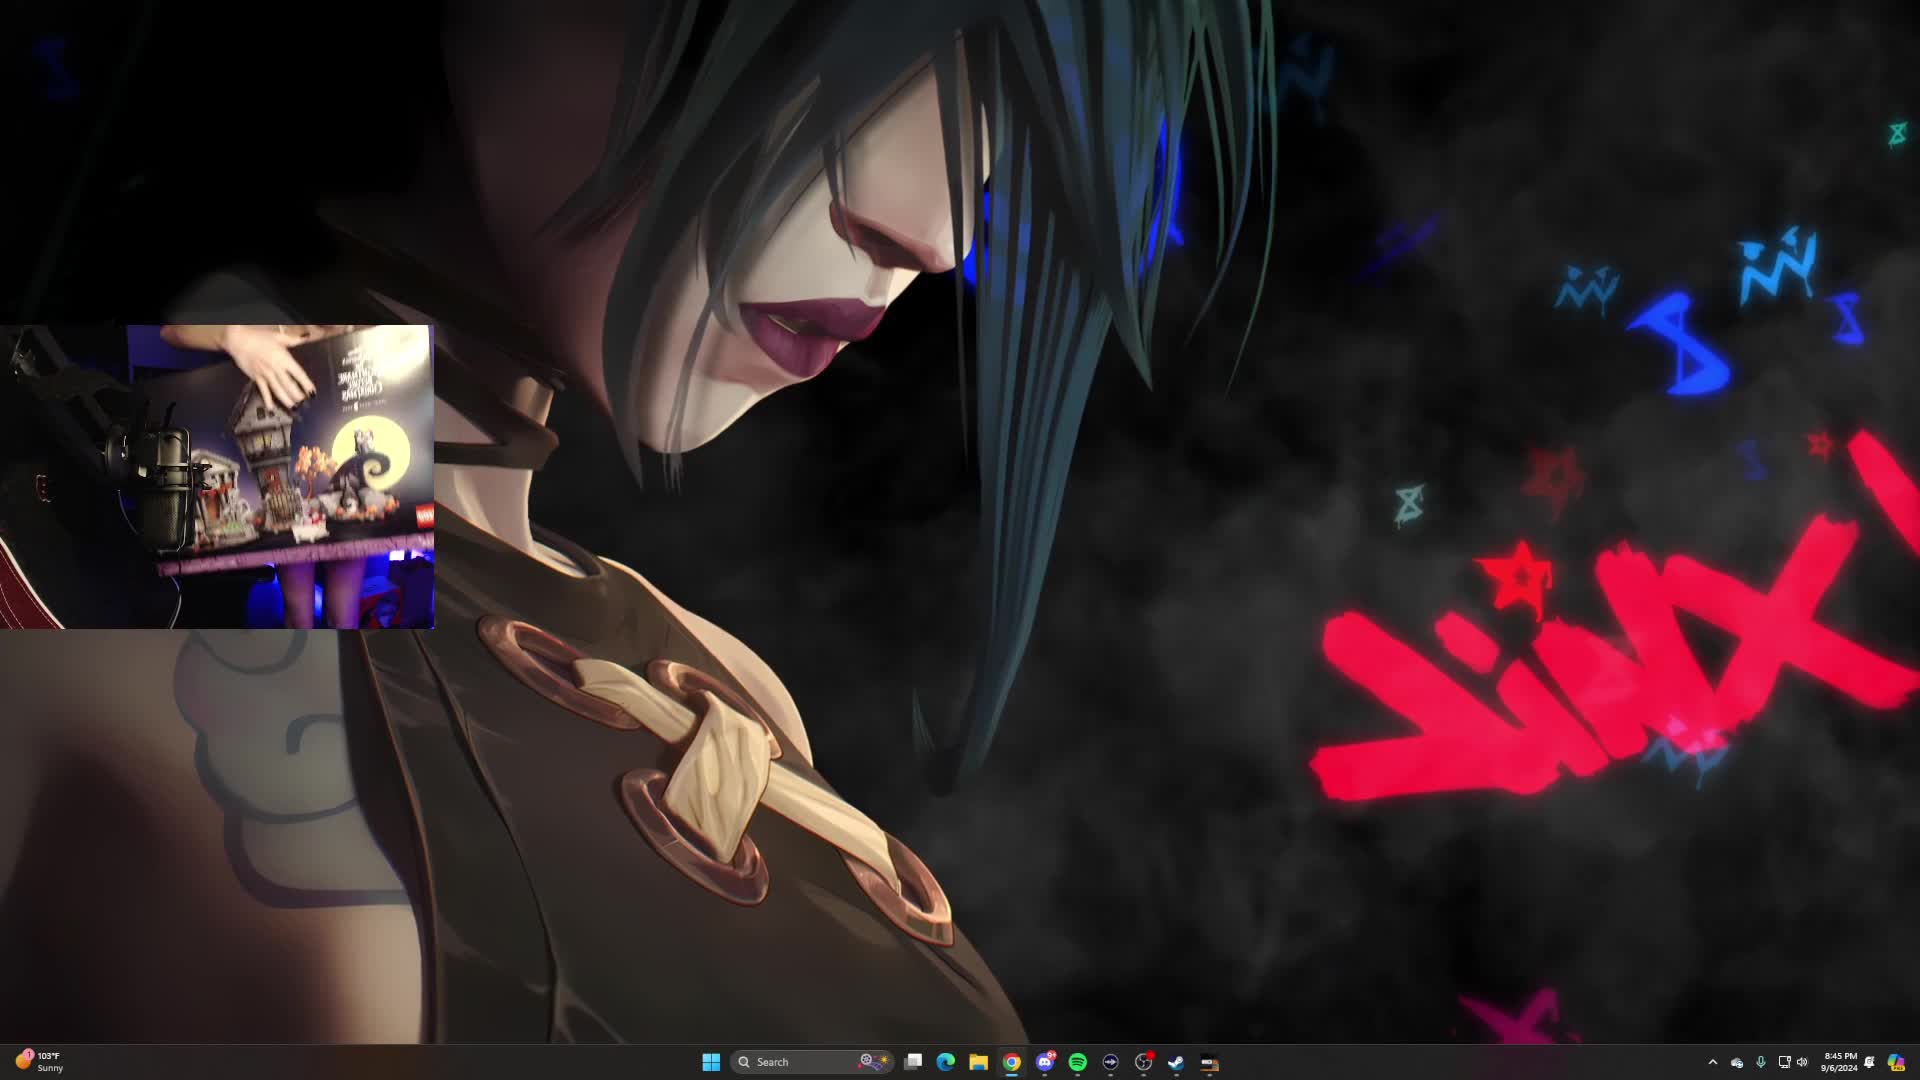Open File Explorer from the taskbar
The width and height of the screenshot is (1920, 1080).
coord(978,1062)
